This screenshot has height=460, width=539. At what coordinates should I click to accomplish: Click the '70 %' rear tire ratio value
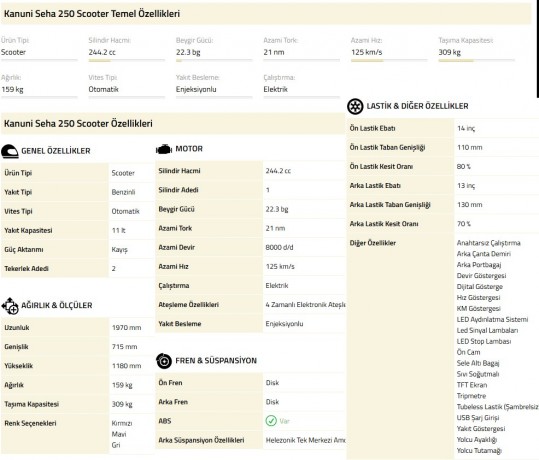tap(464, 224)
